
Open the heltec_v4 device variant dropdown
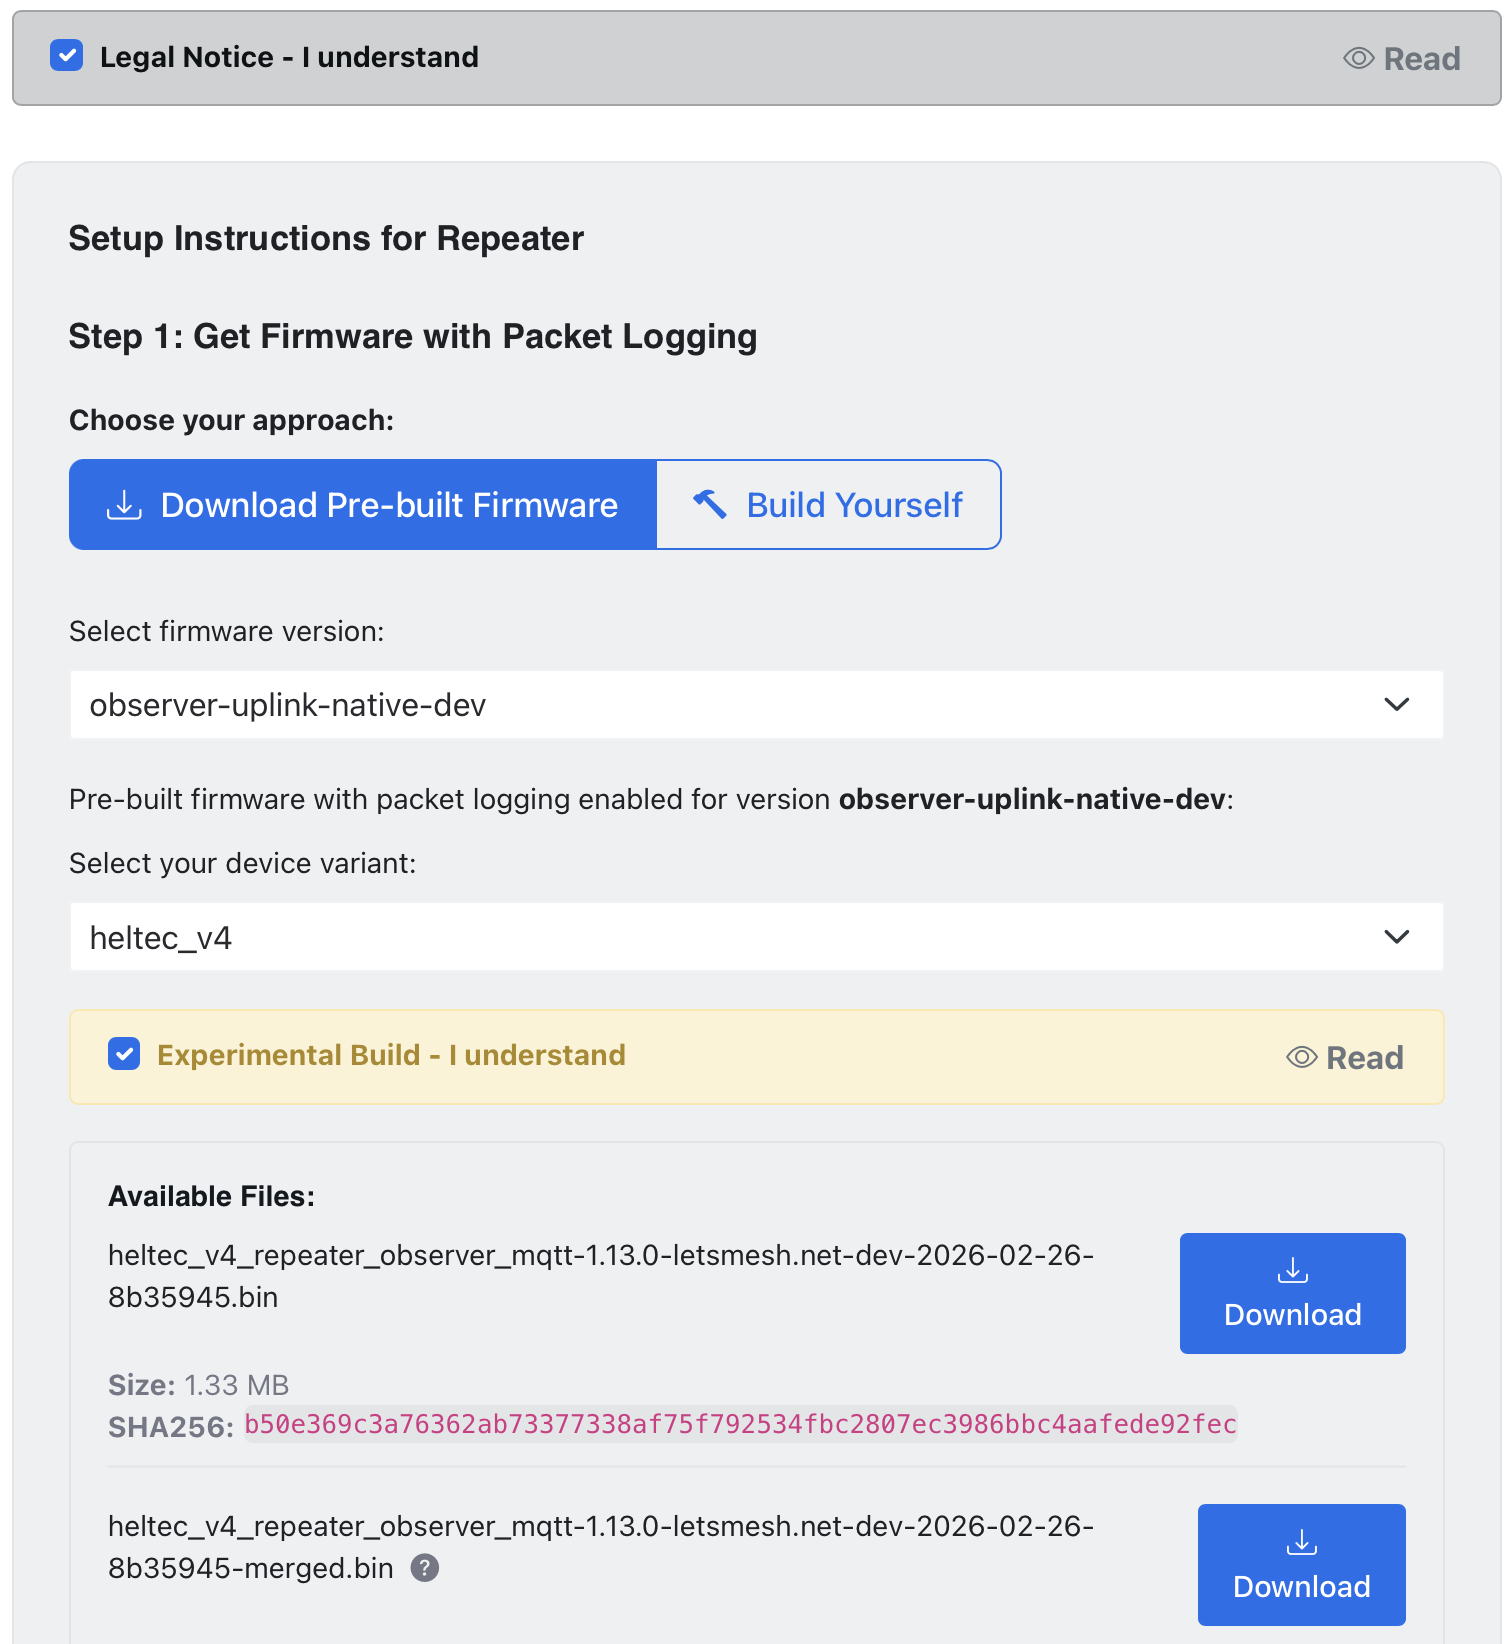pos(756,937)
